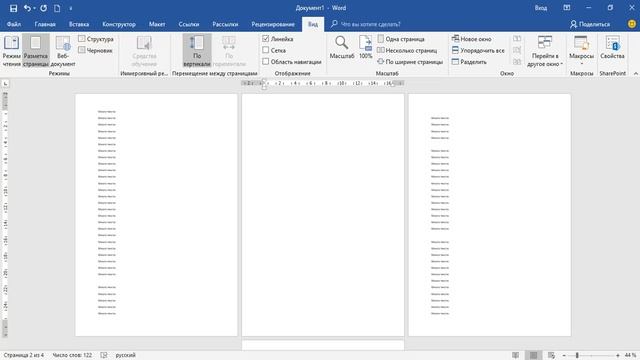Click word count 'Число слов: 122'
This screenshot has height=360, width=640.
pos(72,355)
